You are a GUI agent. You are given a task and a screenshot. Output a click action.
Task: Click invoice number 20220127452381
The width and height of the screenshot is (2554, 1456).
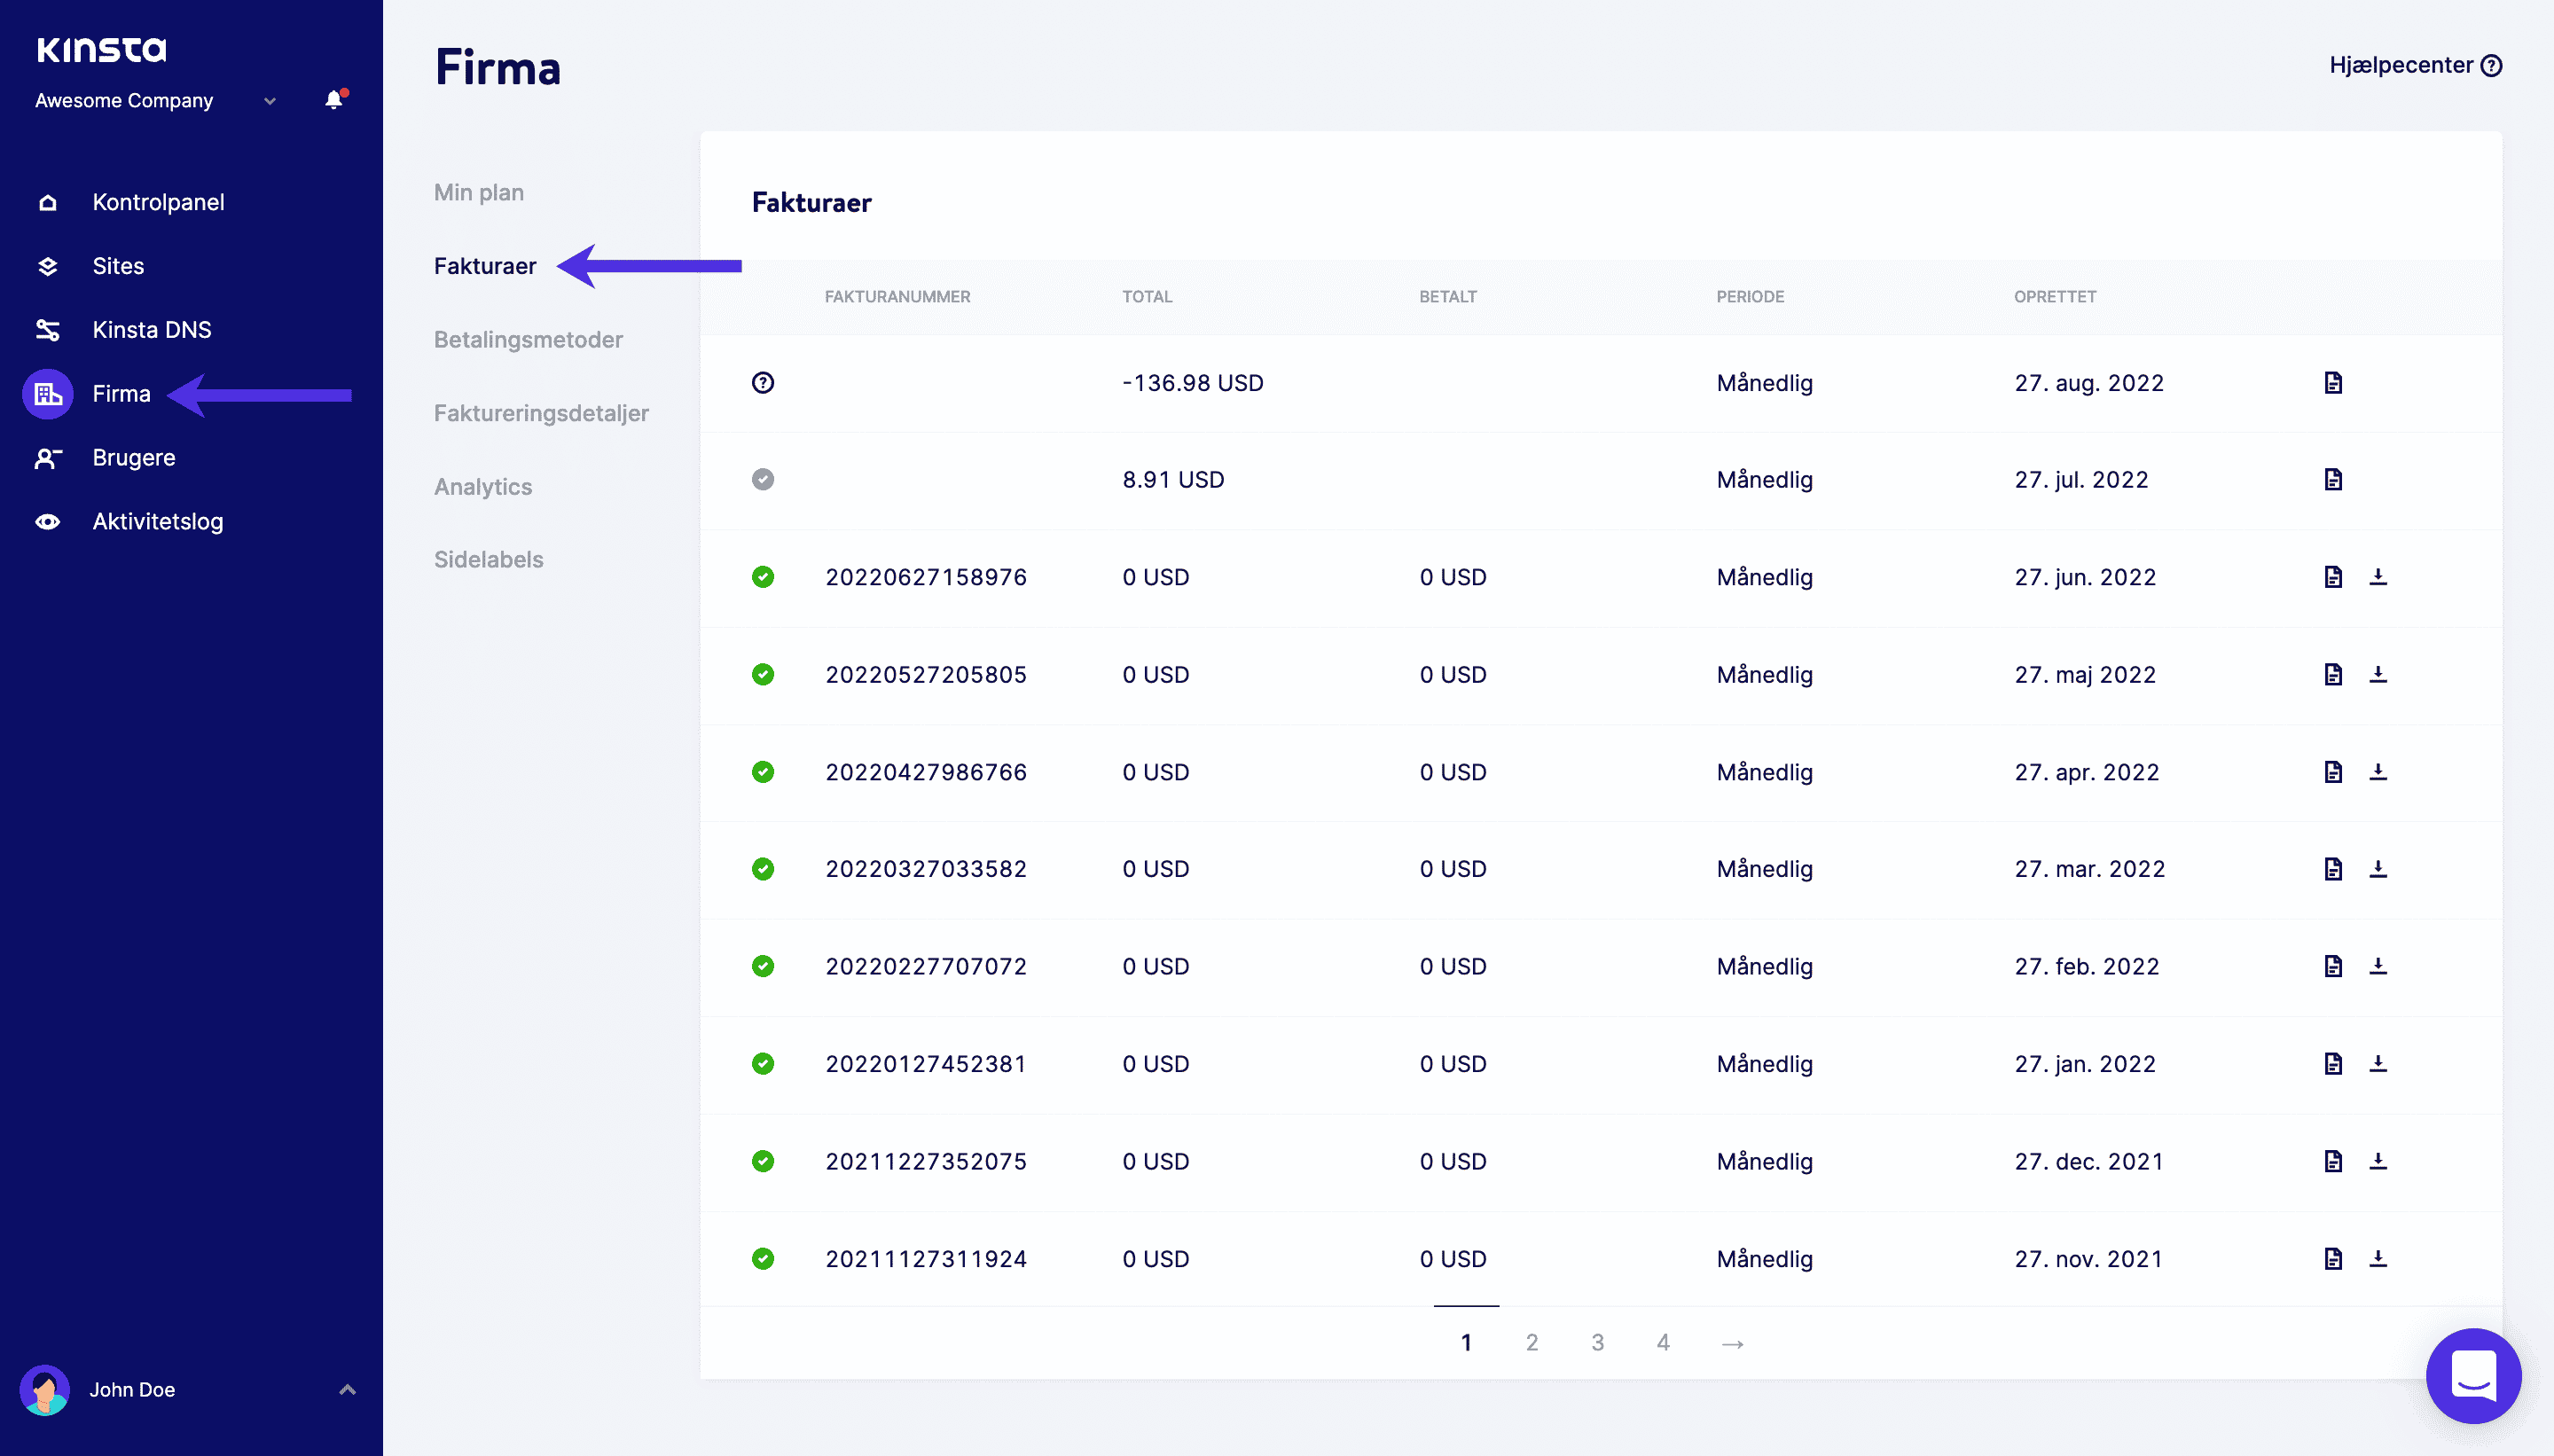(926, 1064)
